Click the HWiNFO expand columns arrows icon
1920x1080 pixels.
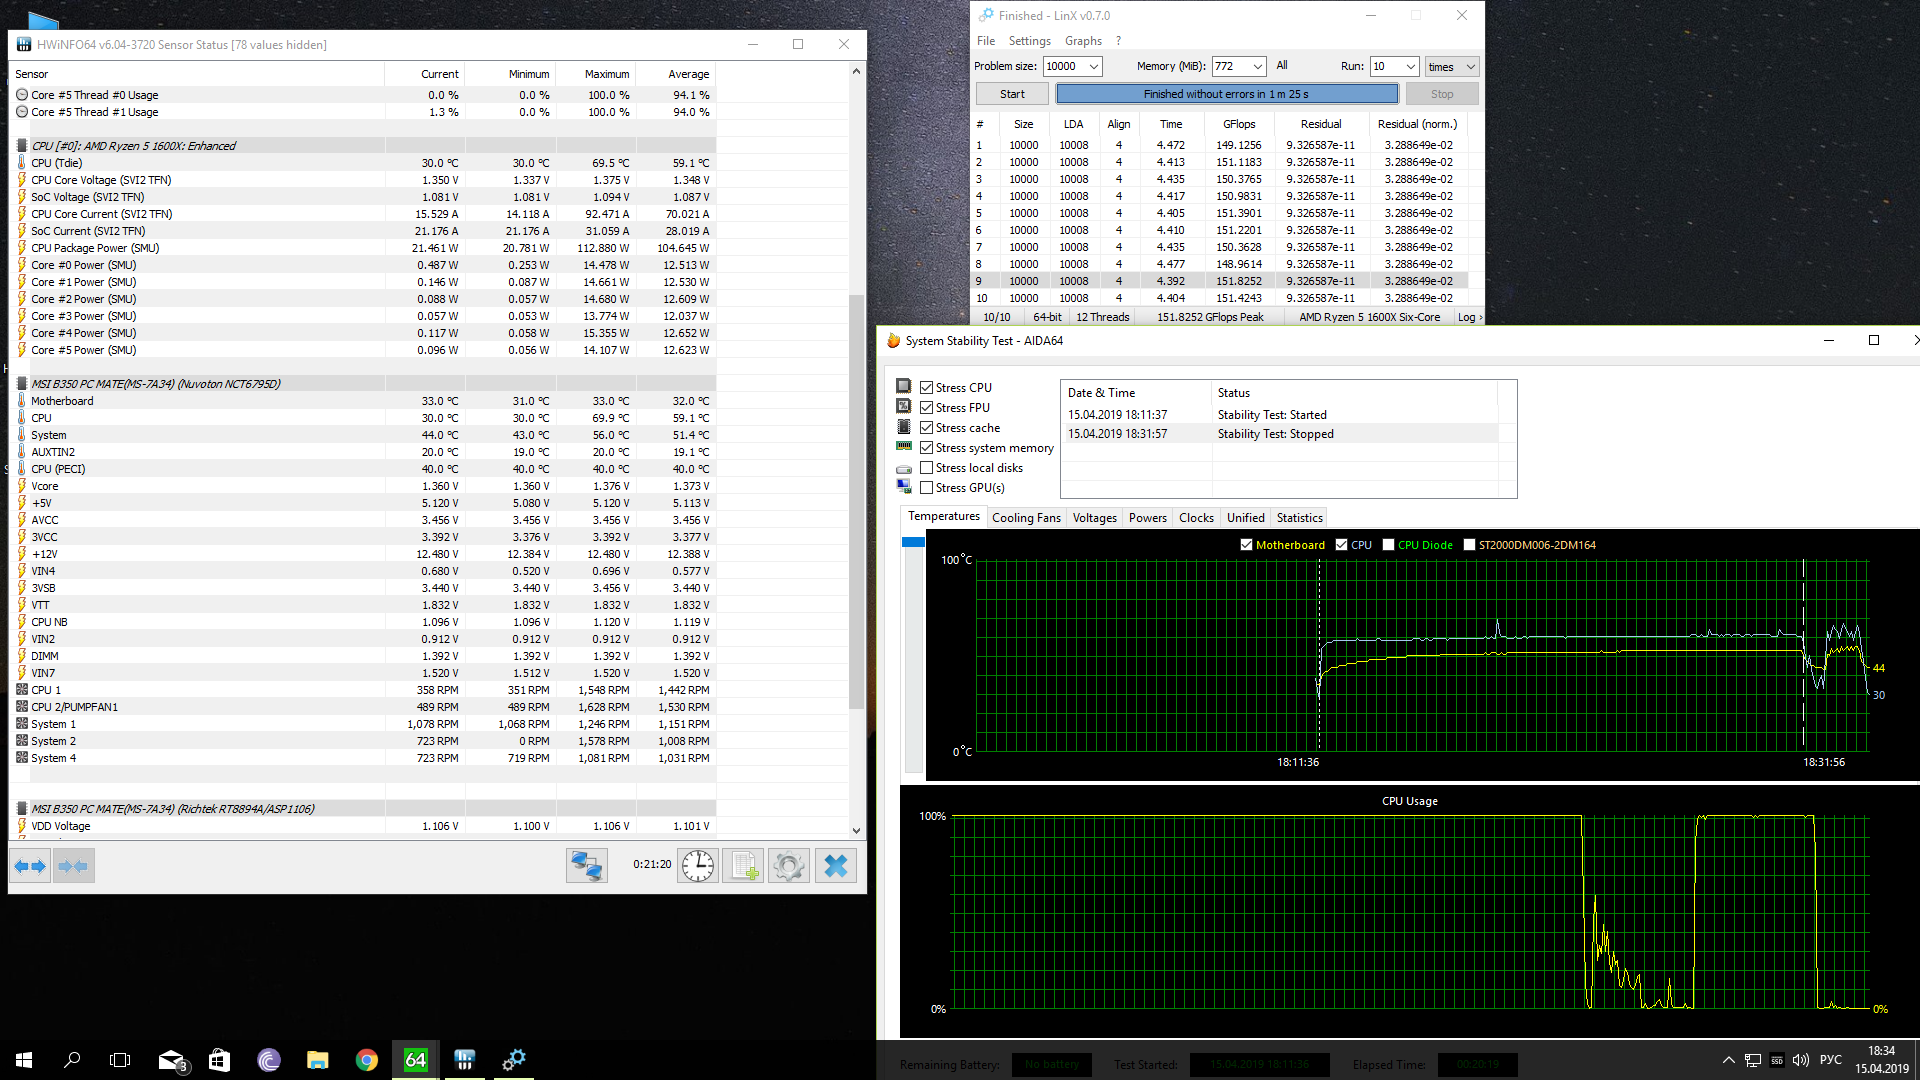coord(30,866)
